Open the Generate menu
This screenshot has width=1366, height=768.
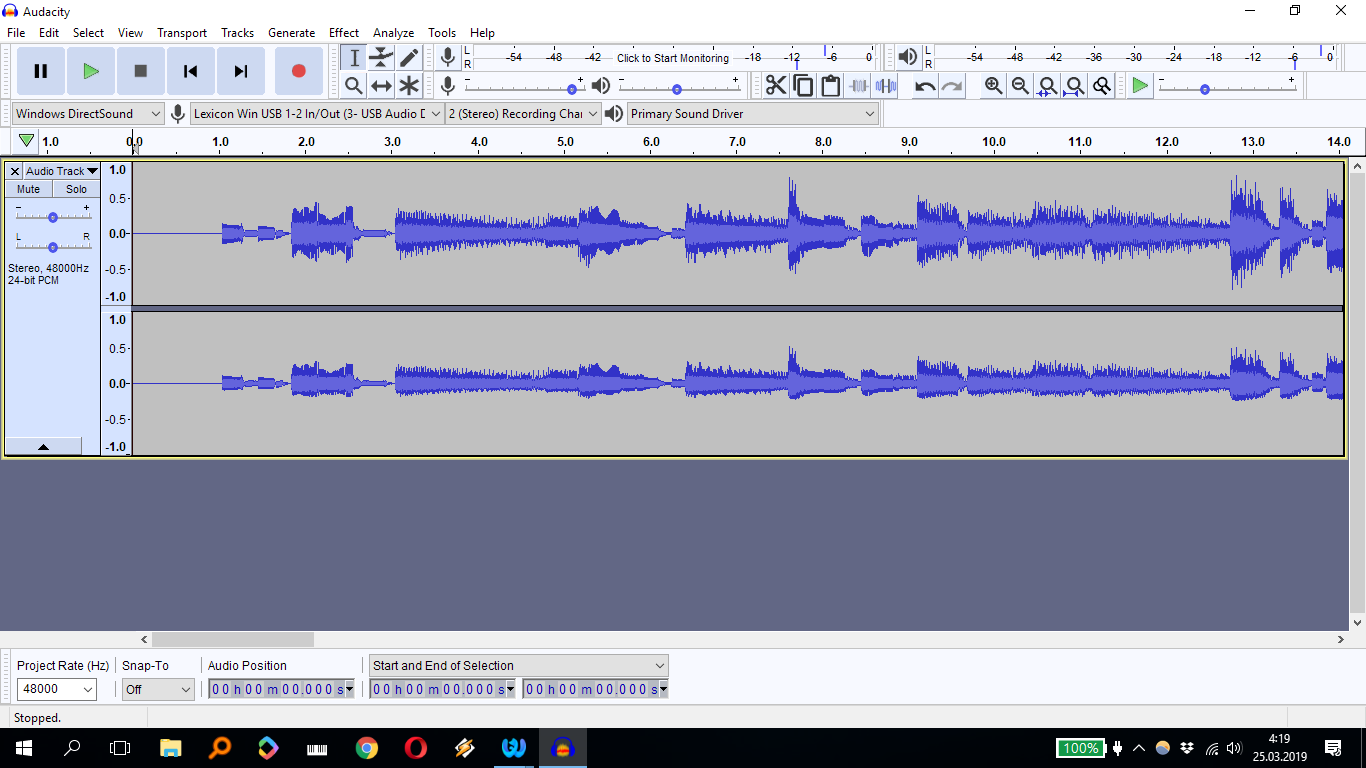point(291,33)
